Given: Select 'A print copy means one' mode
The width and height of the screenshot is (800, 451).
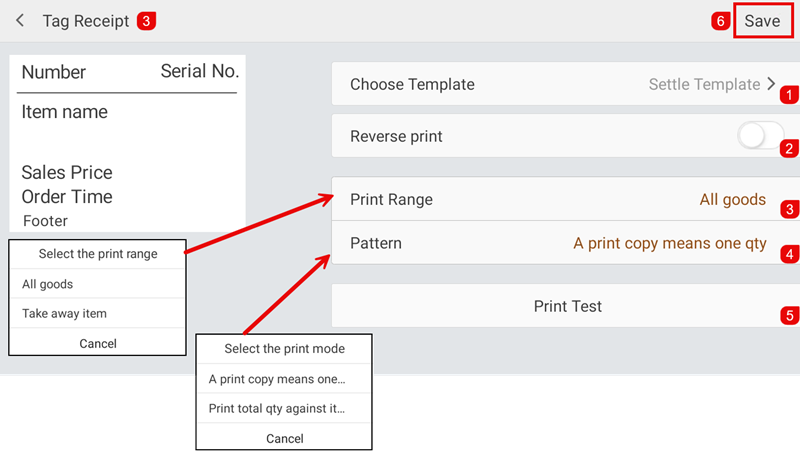Looking at the screenshot, I should coord(284,379).
